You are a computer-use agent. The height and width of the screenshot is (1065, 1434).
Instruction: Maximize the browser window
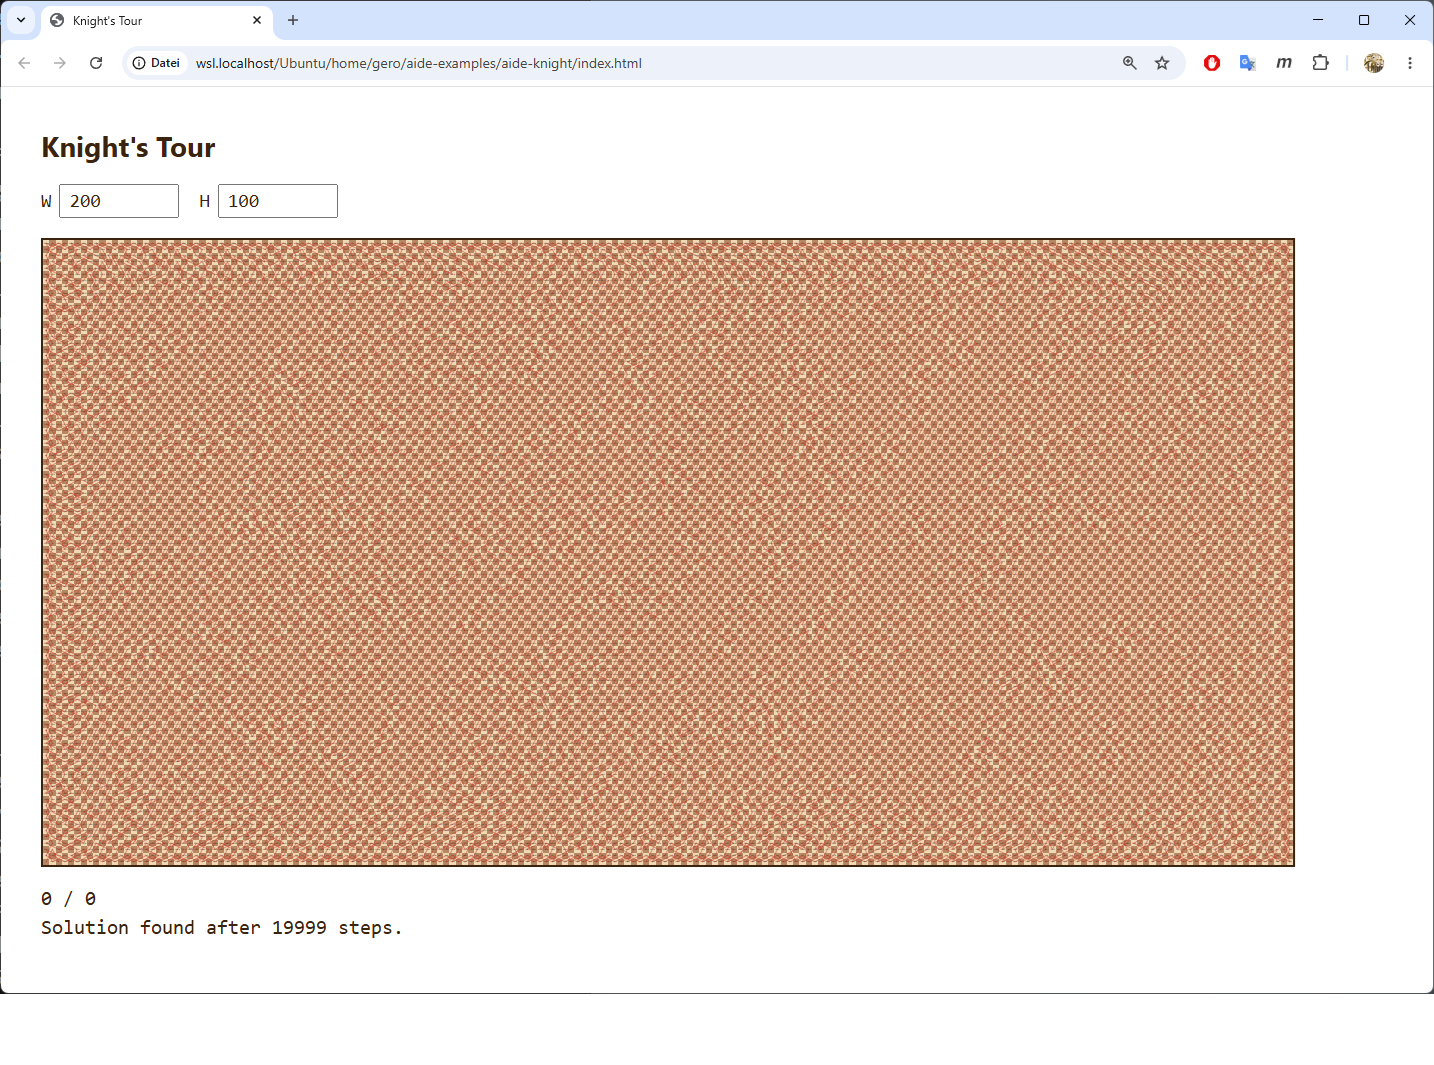click(1364, 20)
